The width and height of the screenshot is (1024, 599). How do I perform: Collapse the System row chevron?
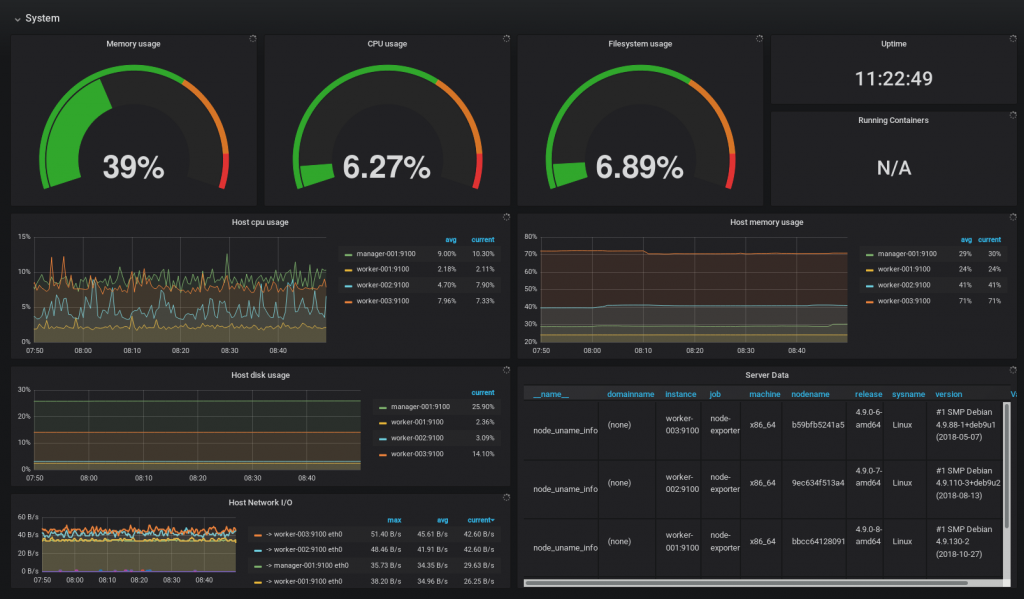tap(17, 20)
